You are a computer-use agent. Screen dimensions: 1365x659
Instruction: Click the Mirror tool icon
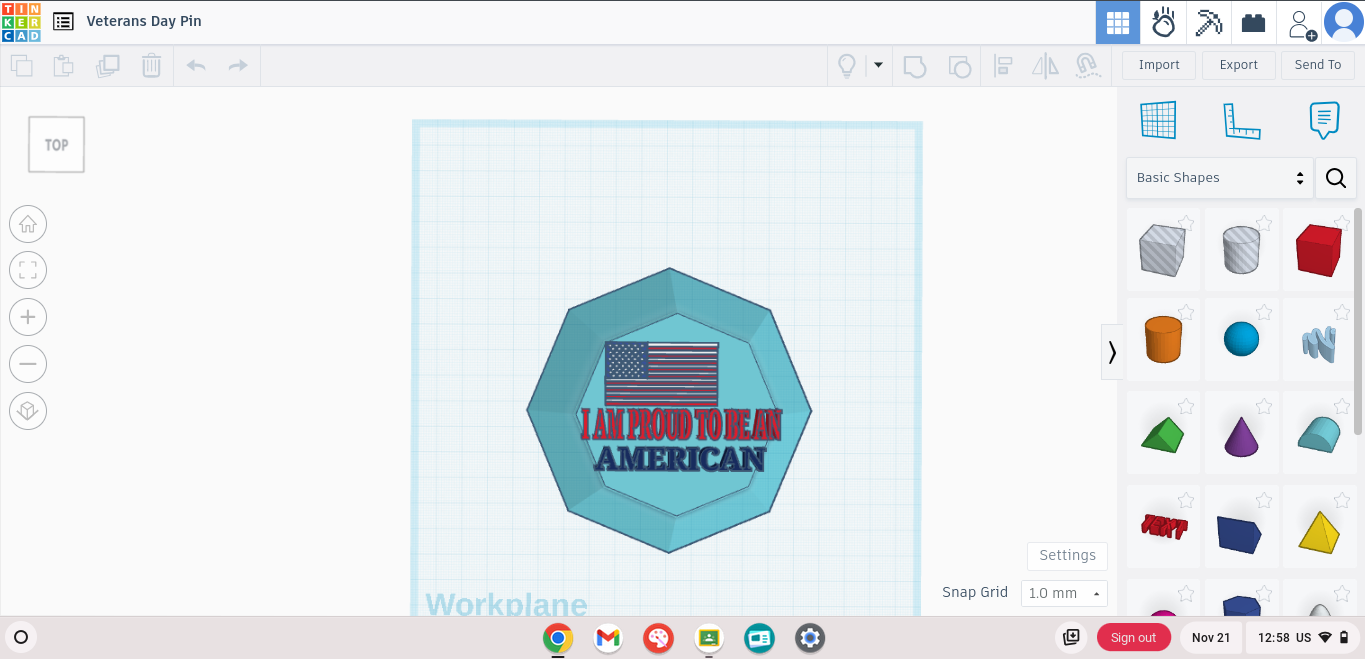[x=1045, y=66]
